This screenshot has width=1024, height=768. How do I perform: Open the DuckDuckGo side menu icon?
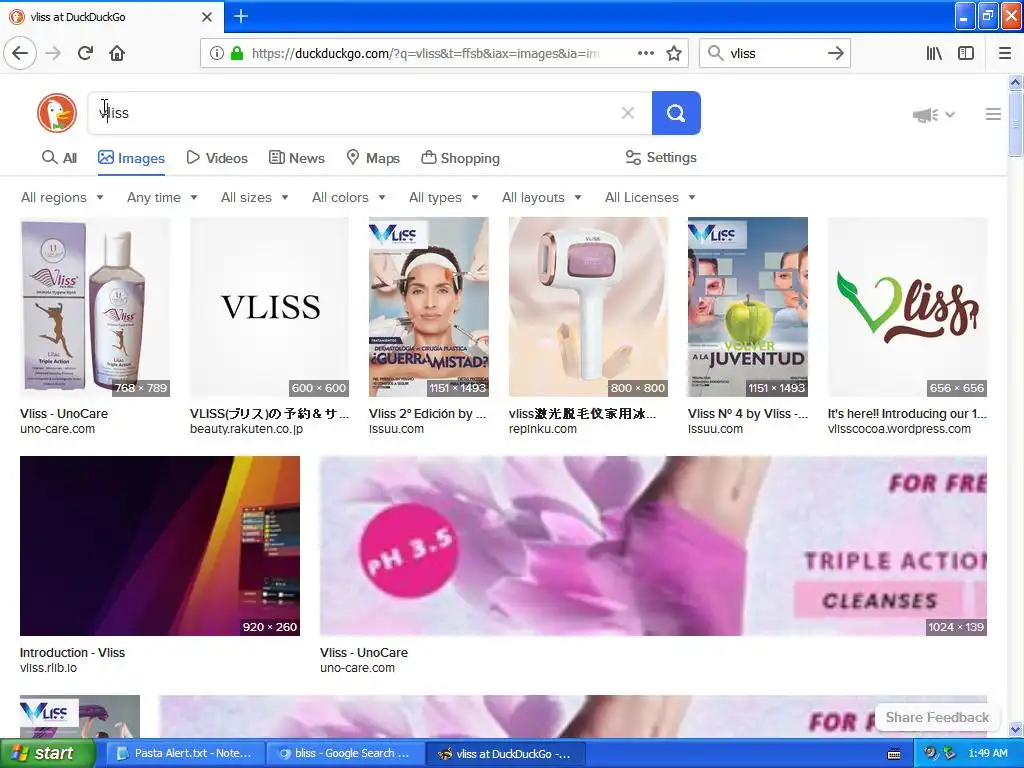(x=993, y=114)
